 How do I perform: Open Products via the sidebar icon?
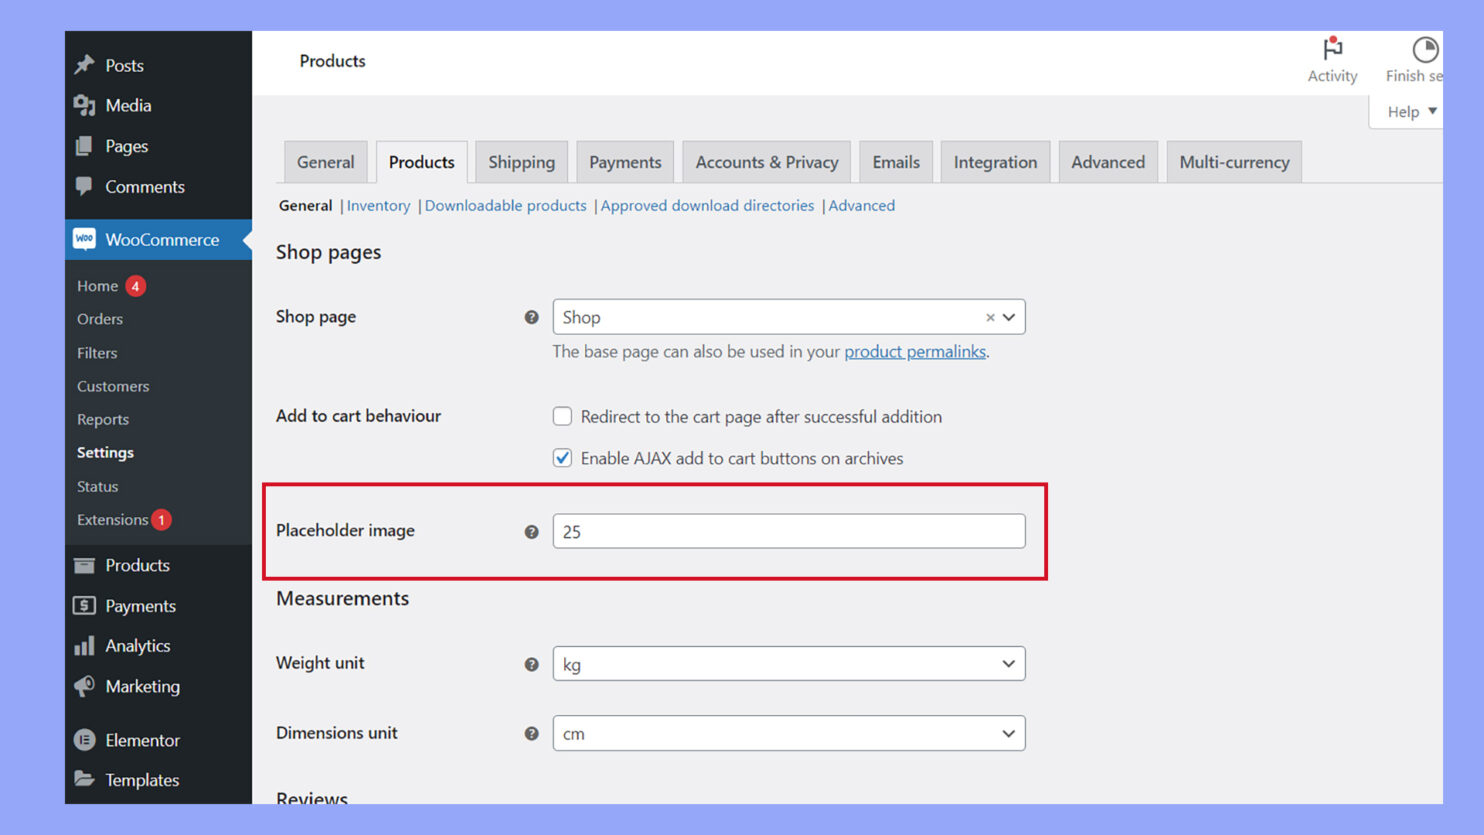[84, 565]
